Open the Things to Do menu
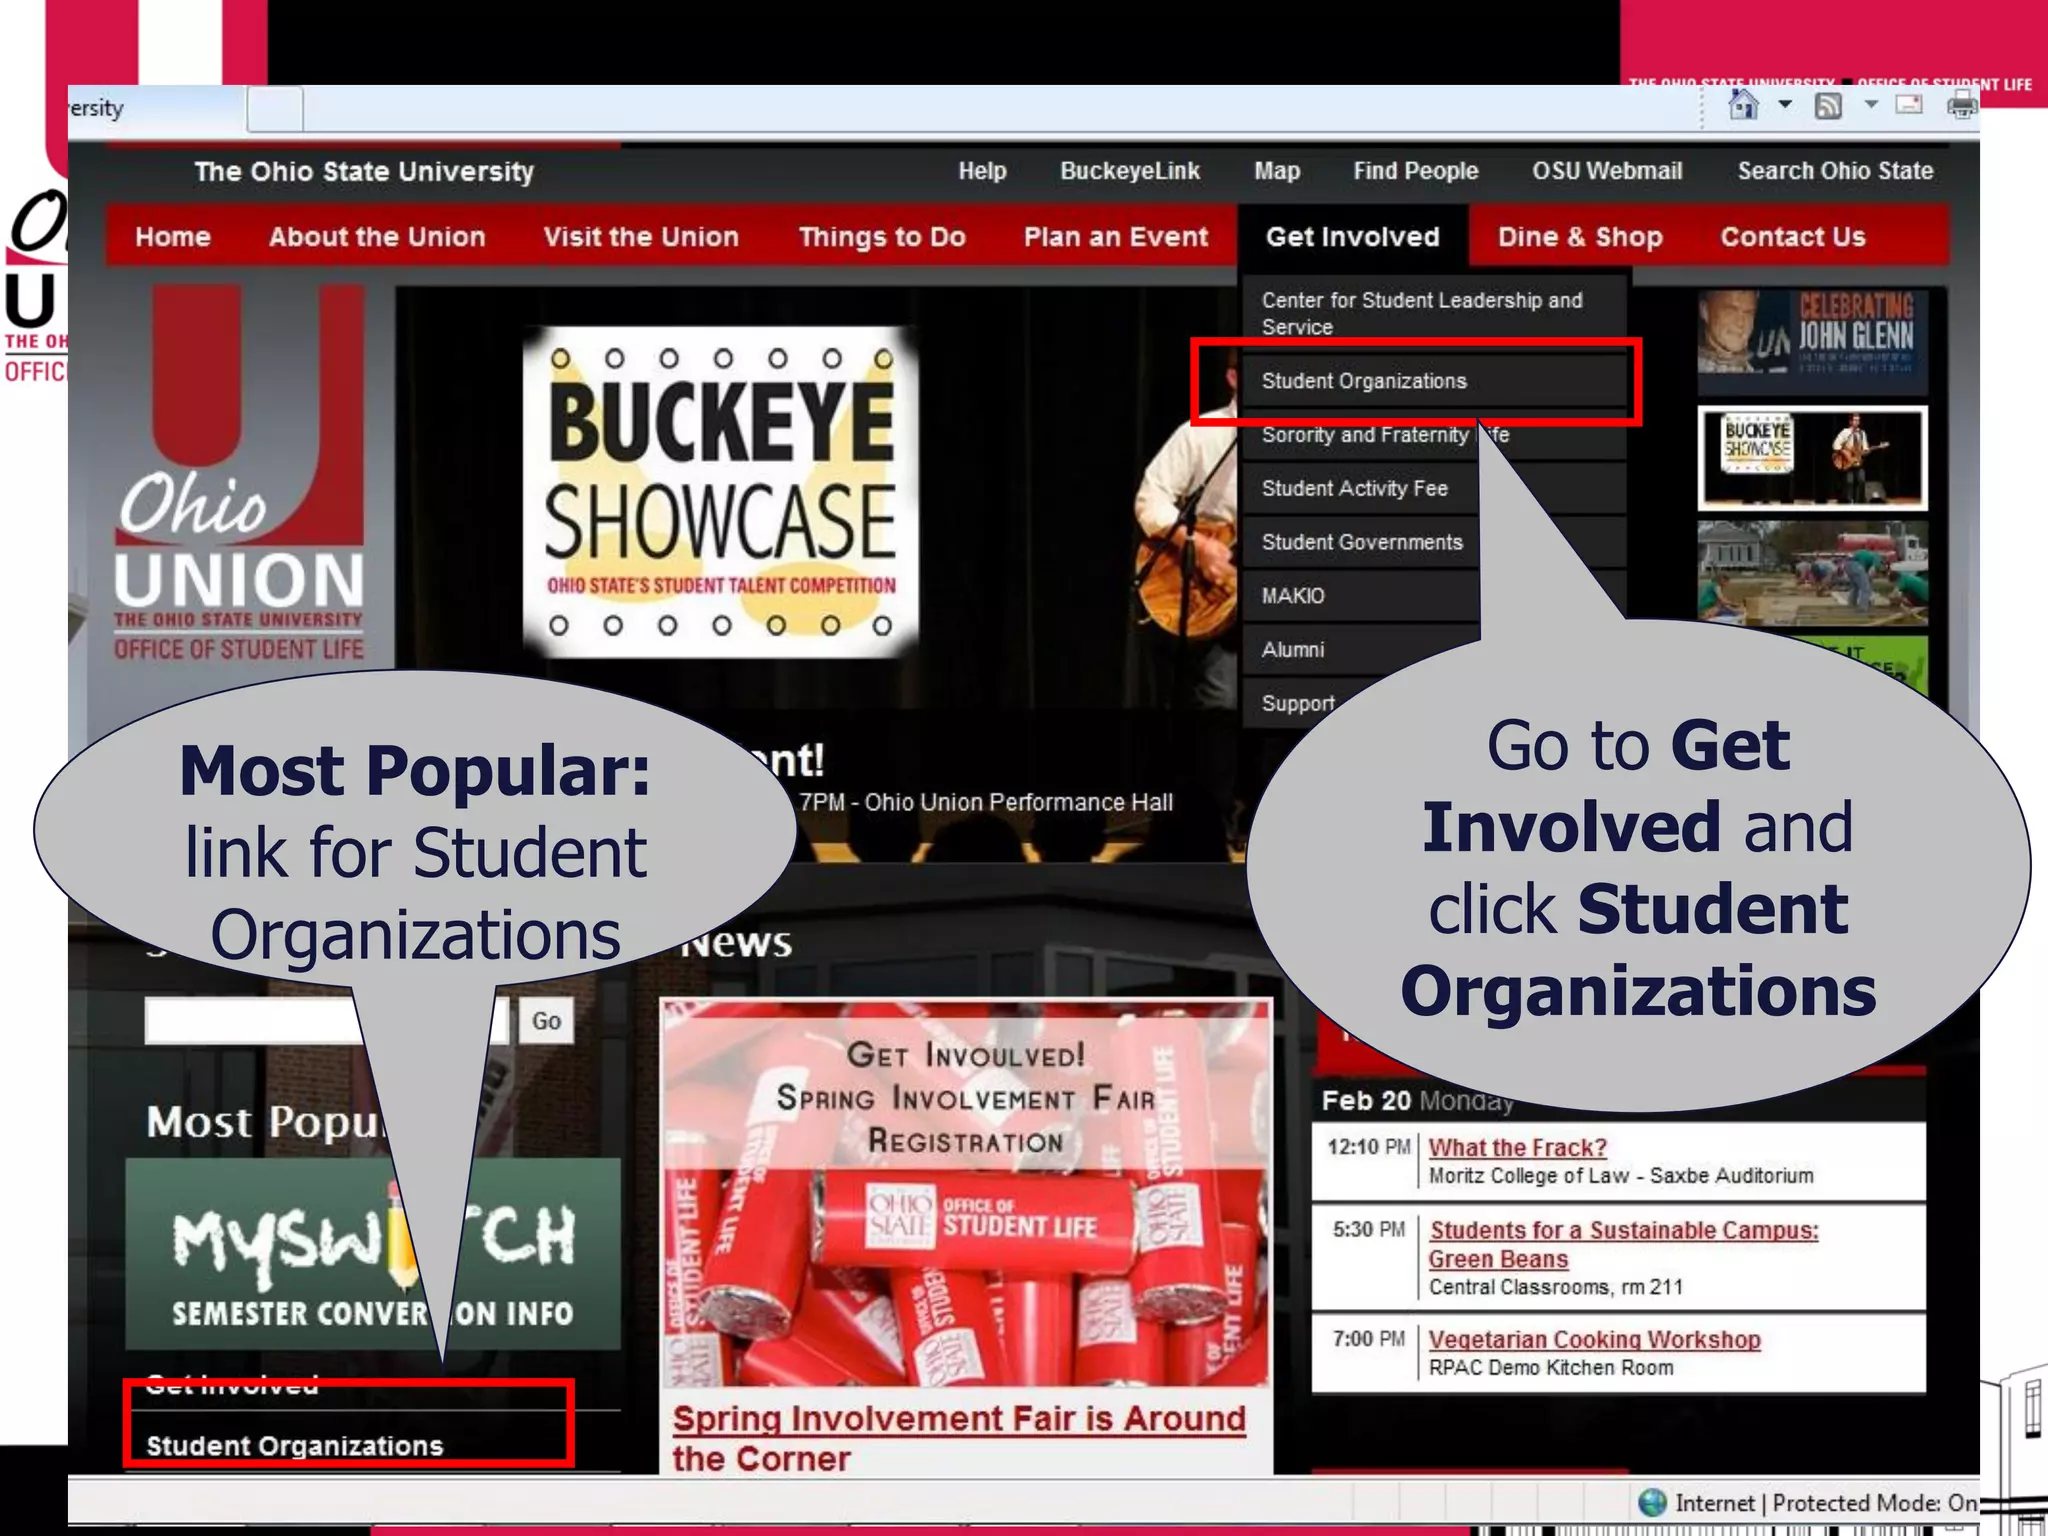2048x1536 pixels. pos(882,237)
